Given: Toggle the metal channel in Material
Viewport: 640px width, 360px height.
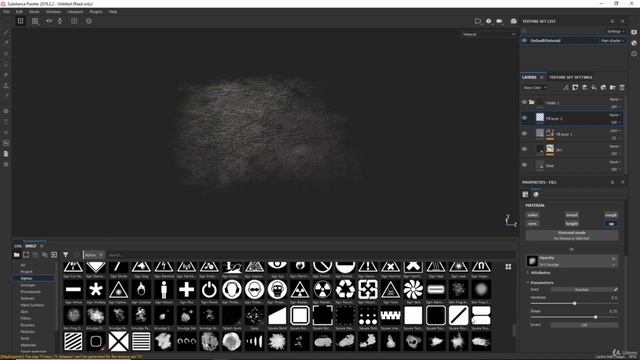Looking at the screenshot, I should point(572,215).
